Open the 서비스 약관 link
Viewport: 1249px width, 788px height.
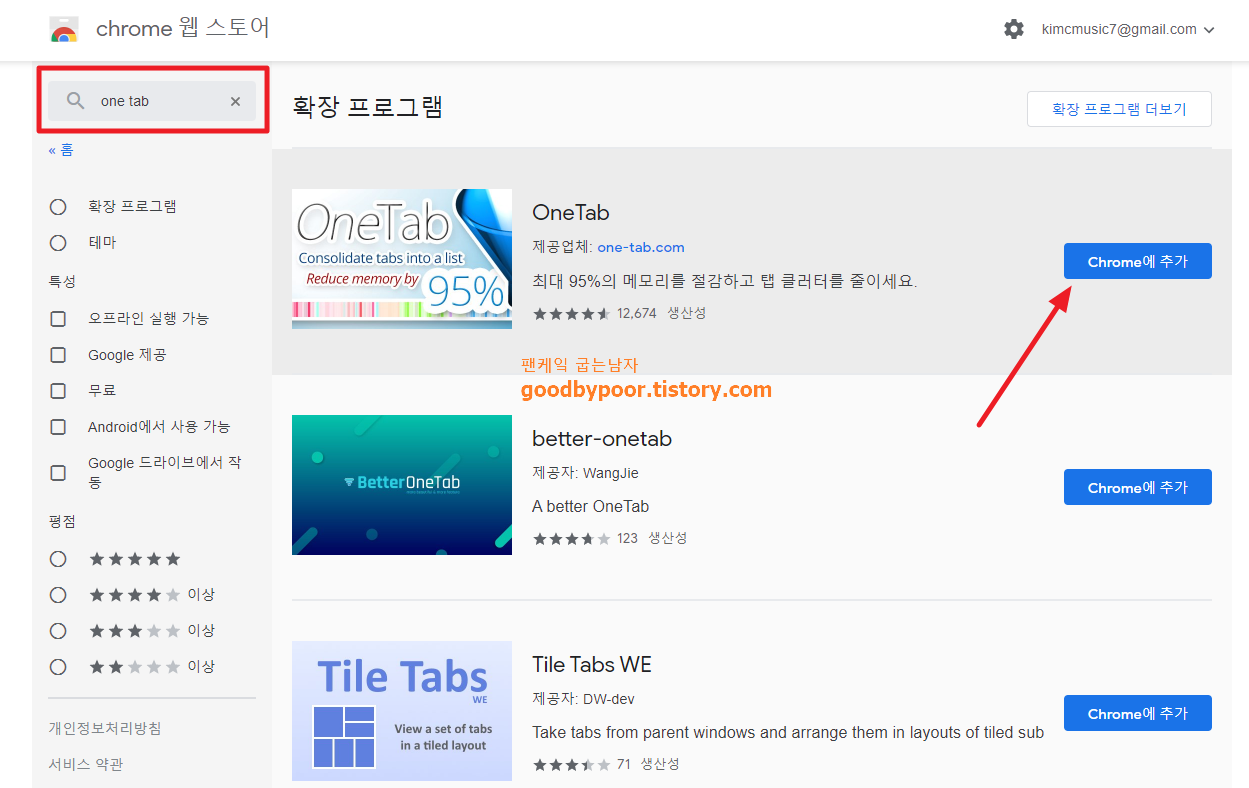click(86, 764)
